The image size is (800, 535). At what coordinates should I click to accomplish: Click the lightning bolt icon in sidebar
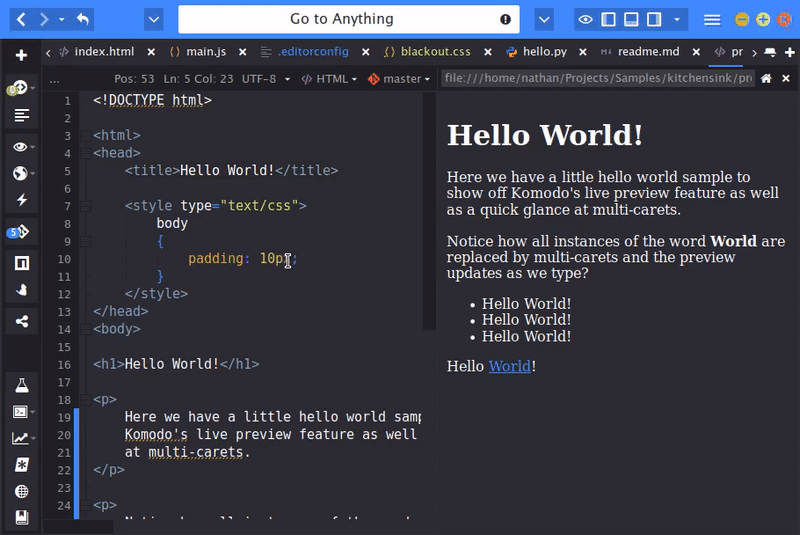(x=21, y=200)
